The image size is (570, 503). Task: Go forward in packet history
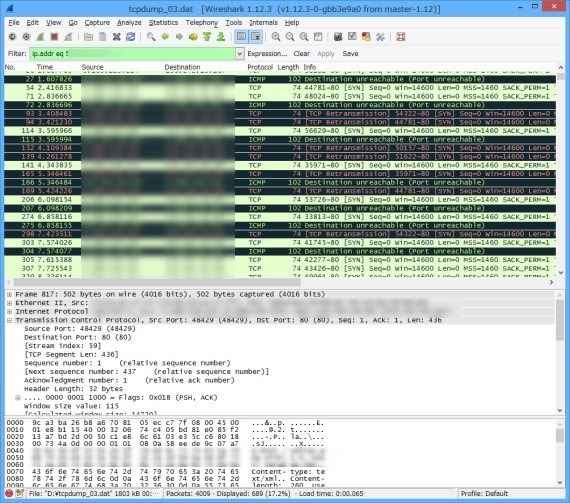[x=179, y=37]
